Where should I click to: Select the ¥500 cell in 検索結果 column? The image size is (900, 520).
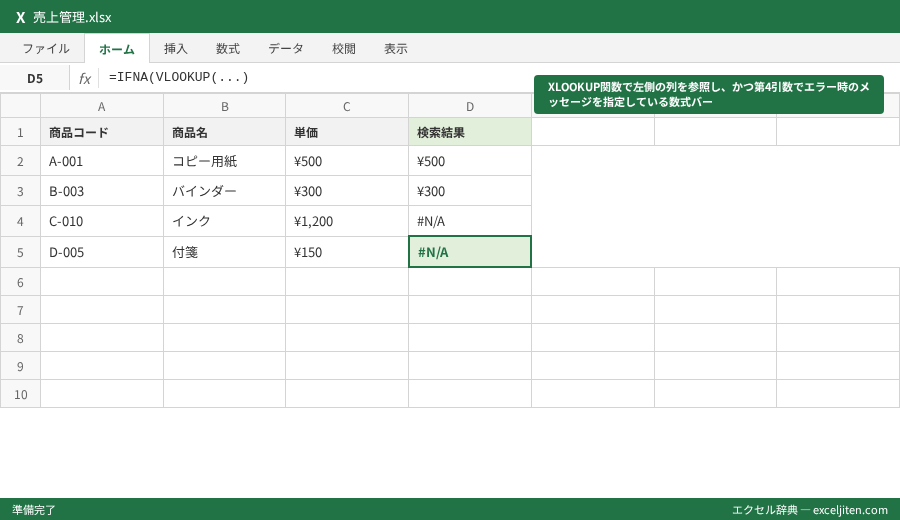tap(470, 161)
